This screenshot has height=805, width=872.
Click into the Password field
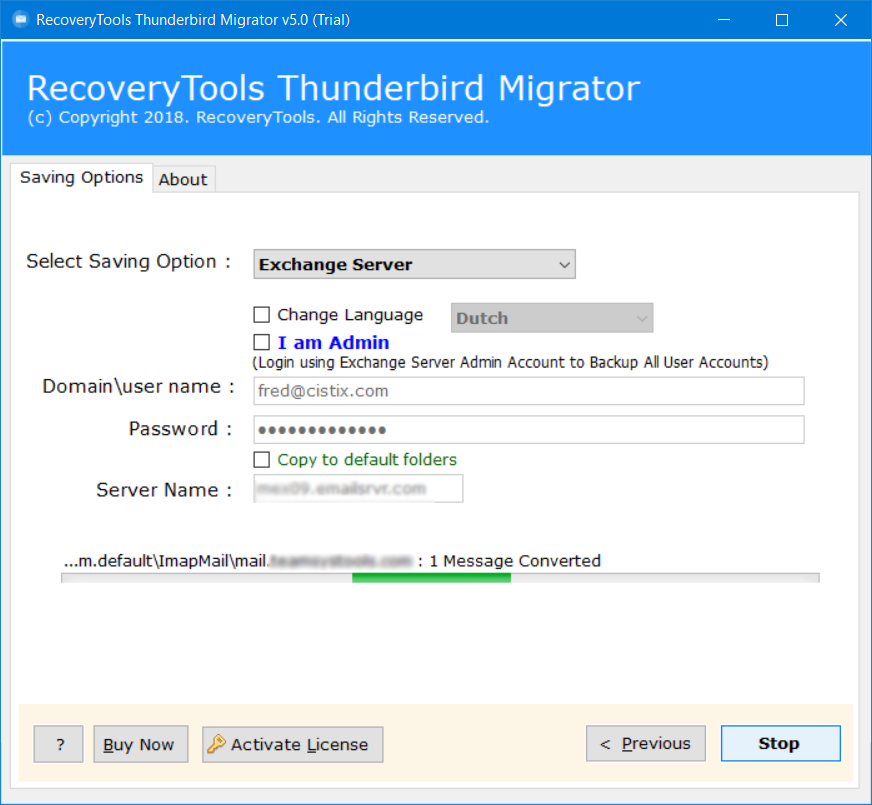point(528,430)
